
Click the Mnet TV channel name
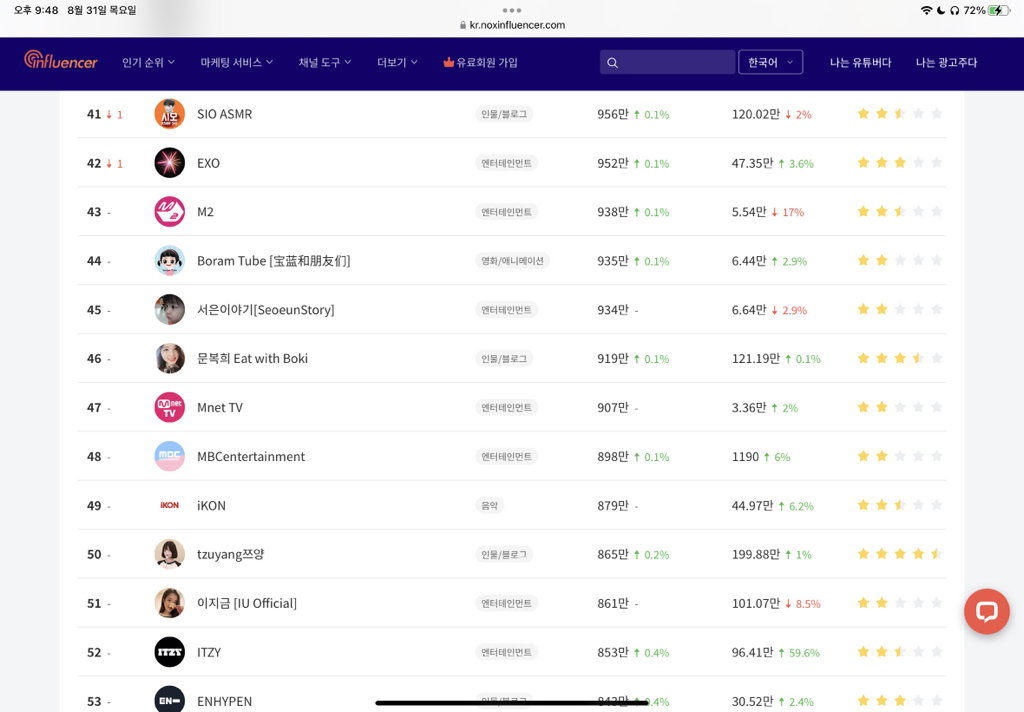220,408
